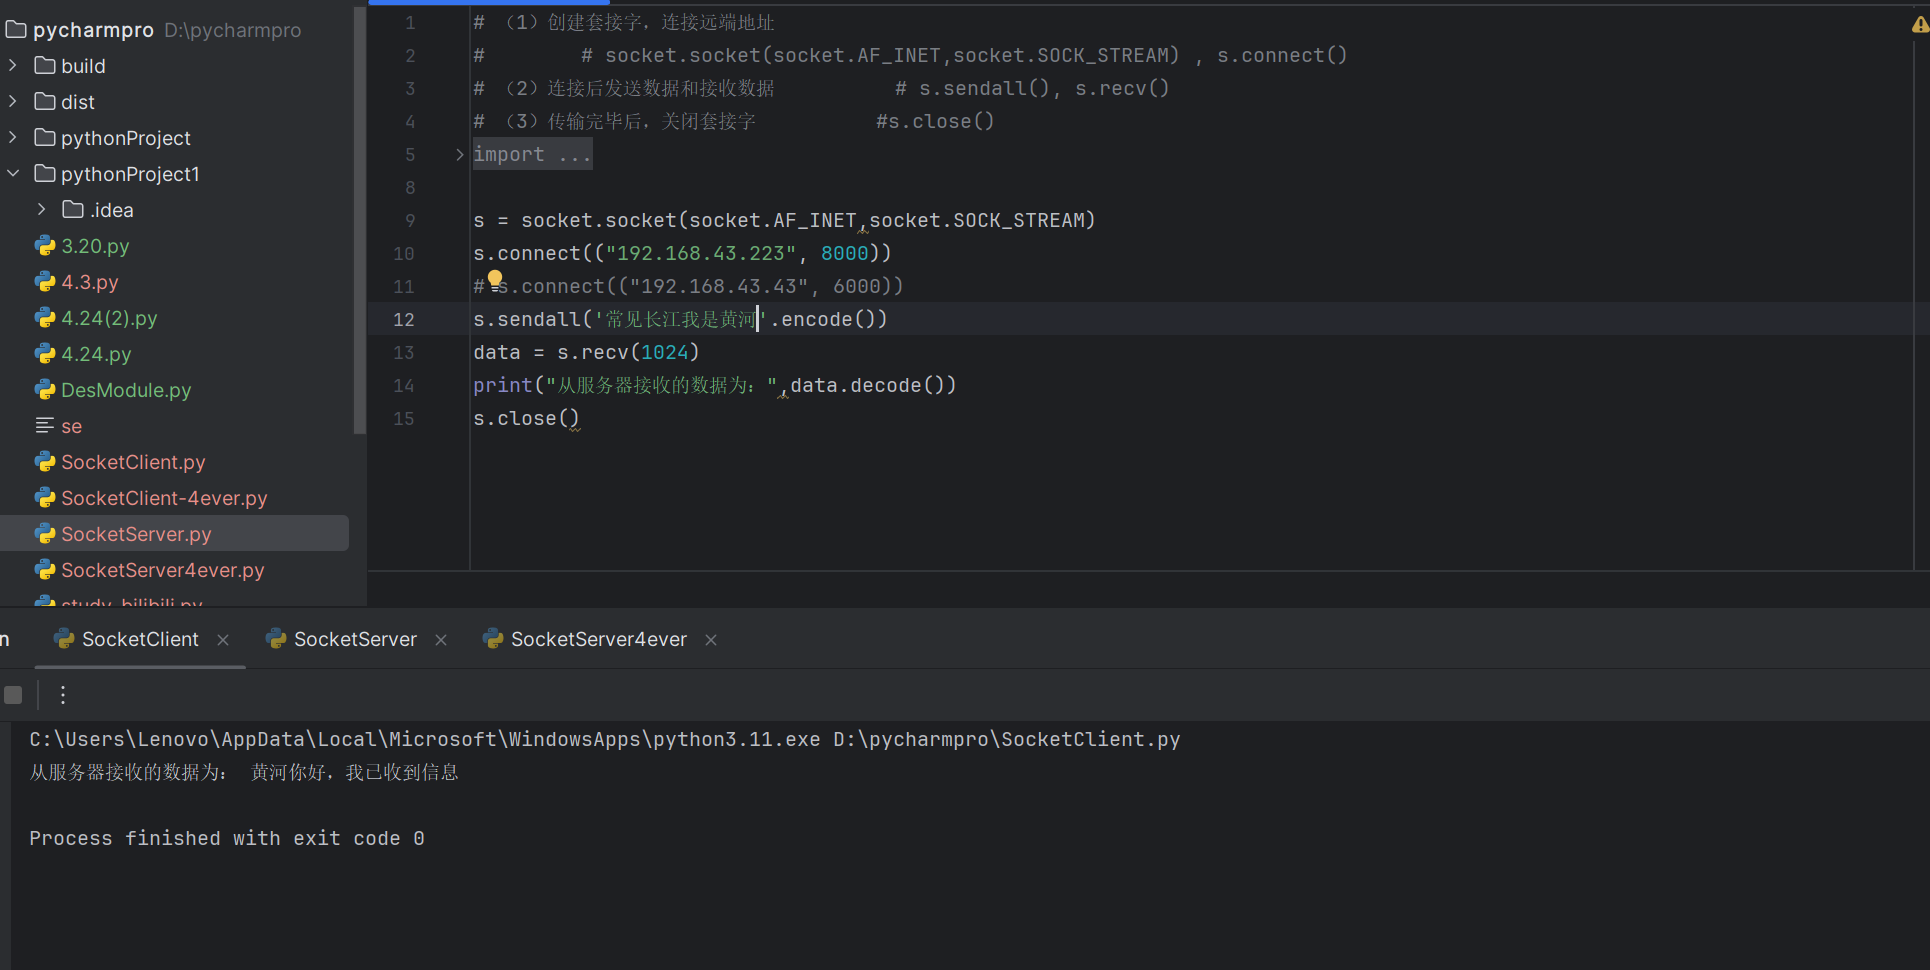Click the yellow intention light bulb icon

pyautogui.click(x=495, y=279)
